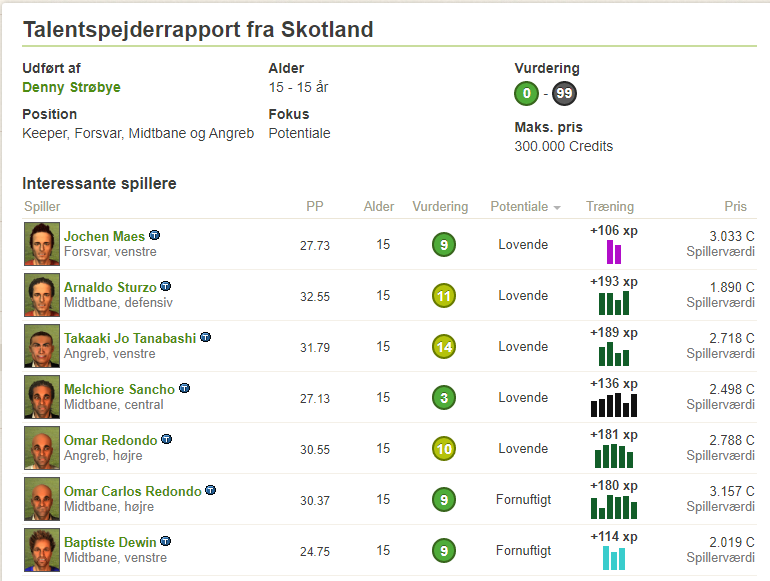Click the black training bars for Melchiore Sancho

coord(614,405)
